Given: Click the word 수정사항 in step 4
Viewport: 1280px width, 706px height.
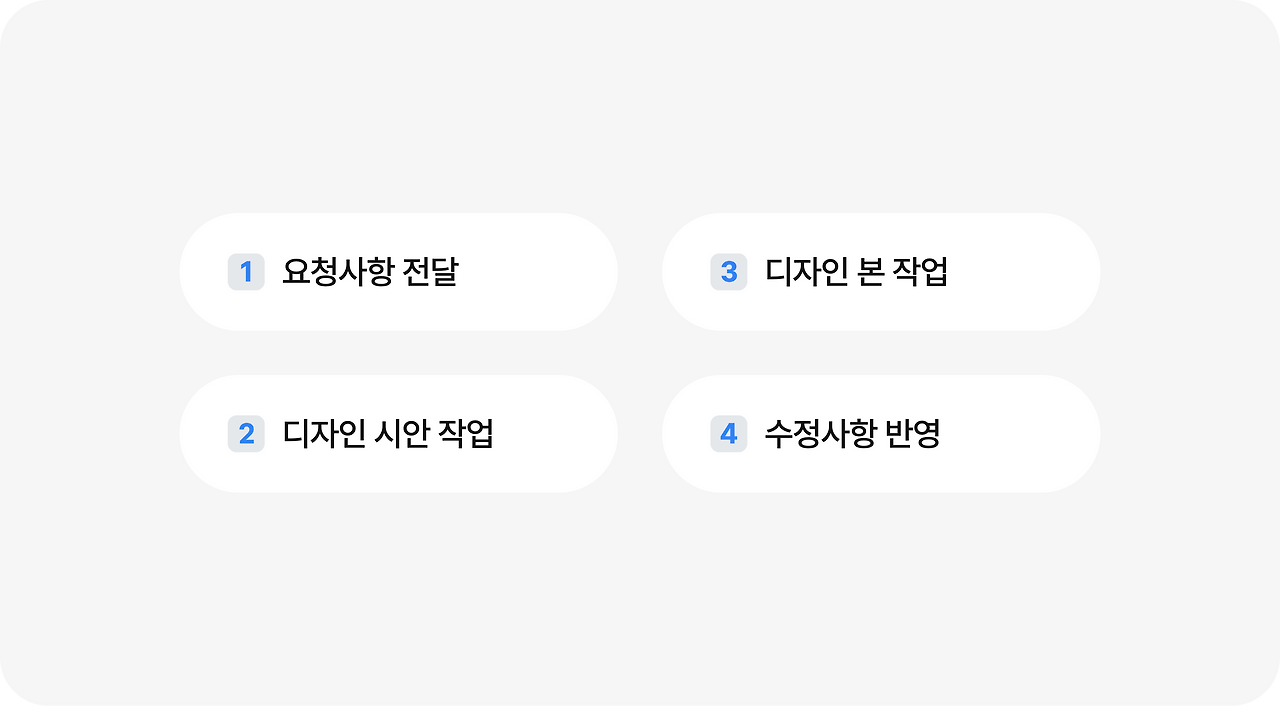Looking at the screenshot, I should pyautogui.click(x=820, y=434).
